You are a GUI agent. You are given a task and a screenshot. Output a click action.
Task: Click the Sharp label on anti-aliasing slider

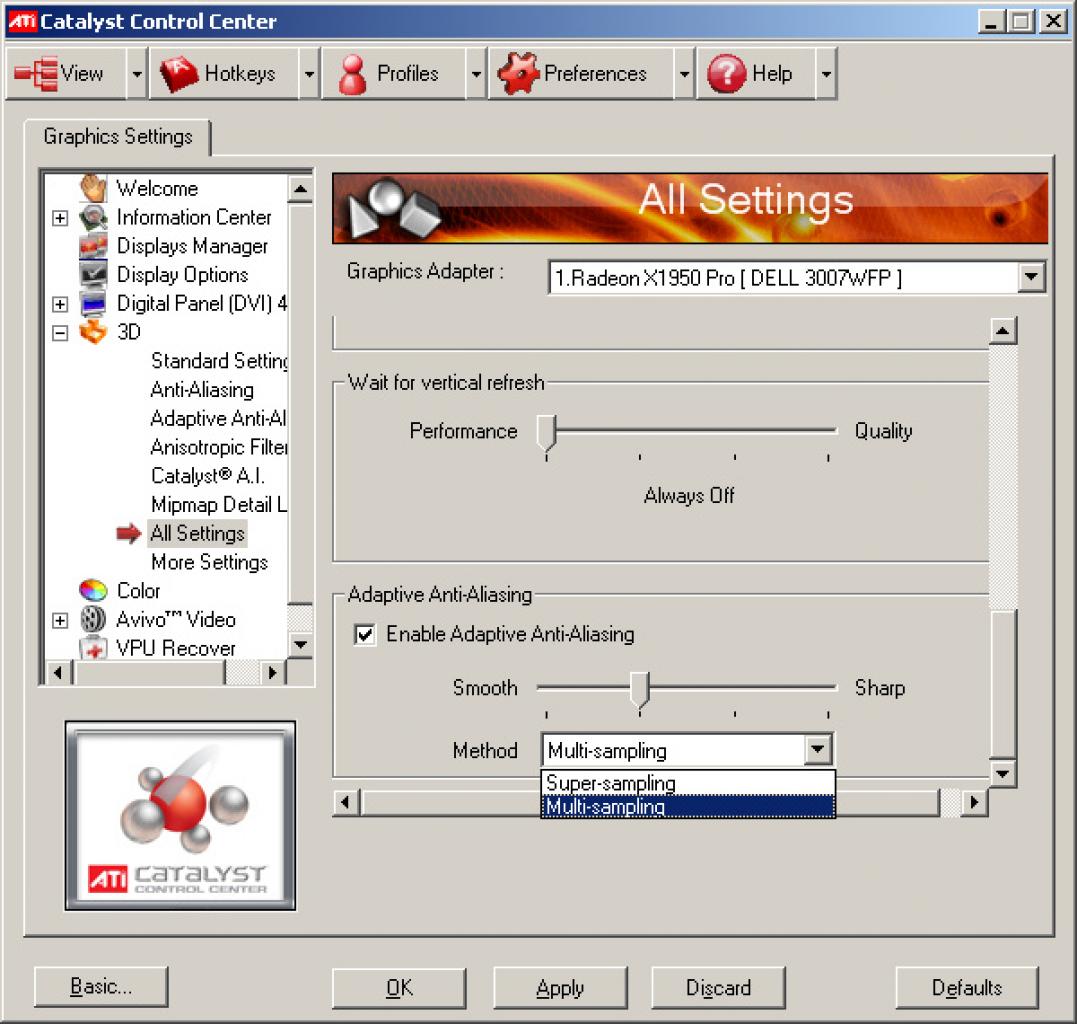pyautogui.click(x=880, y=688)
